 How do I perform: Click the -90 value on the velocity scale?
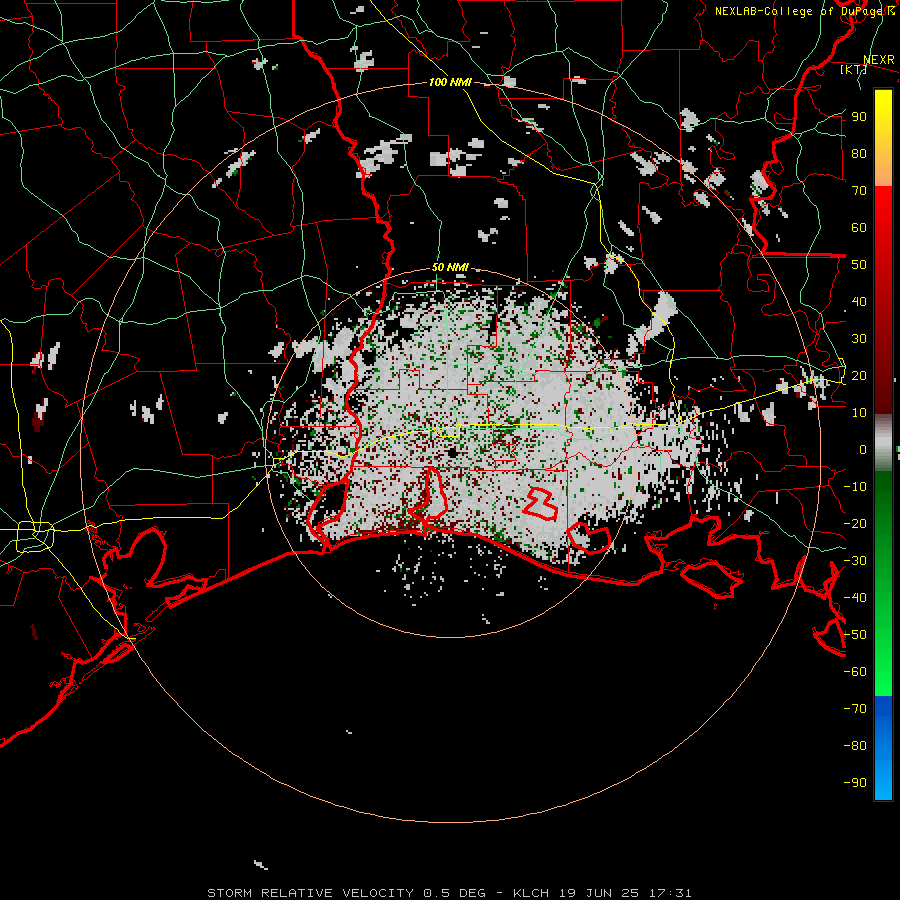click(x=855, y=783)
